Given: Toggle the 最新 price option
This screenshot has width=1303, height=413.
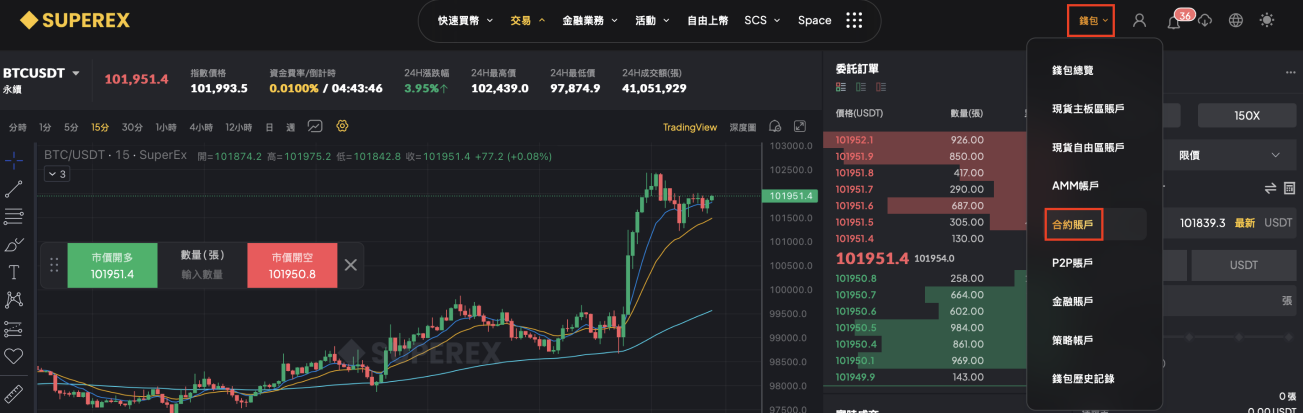Looking at the screenshot, I should 1244,223.
